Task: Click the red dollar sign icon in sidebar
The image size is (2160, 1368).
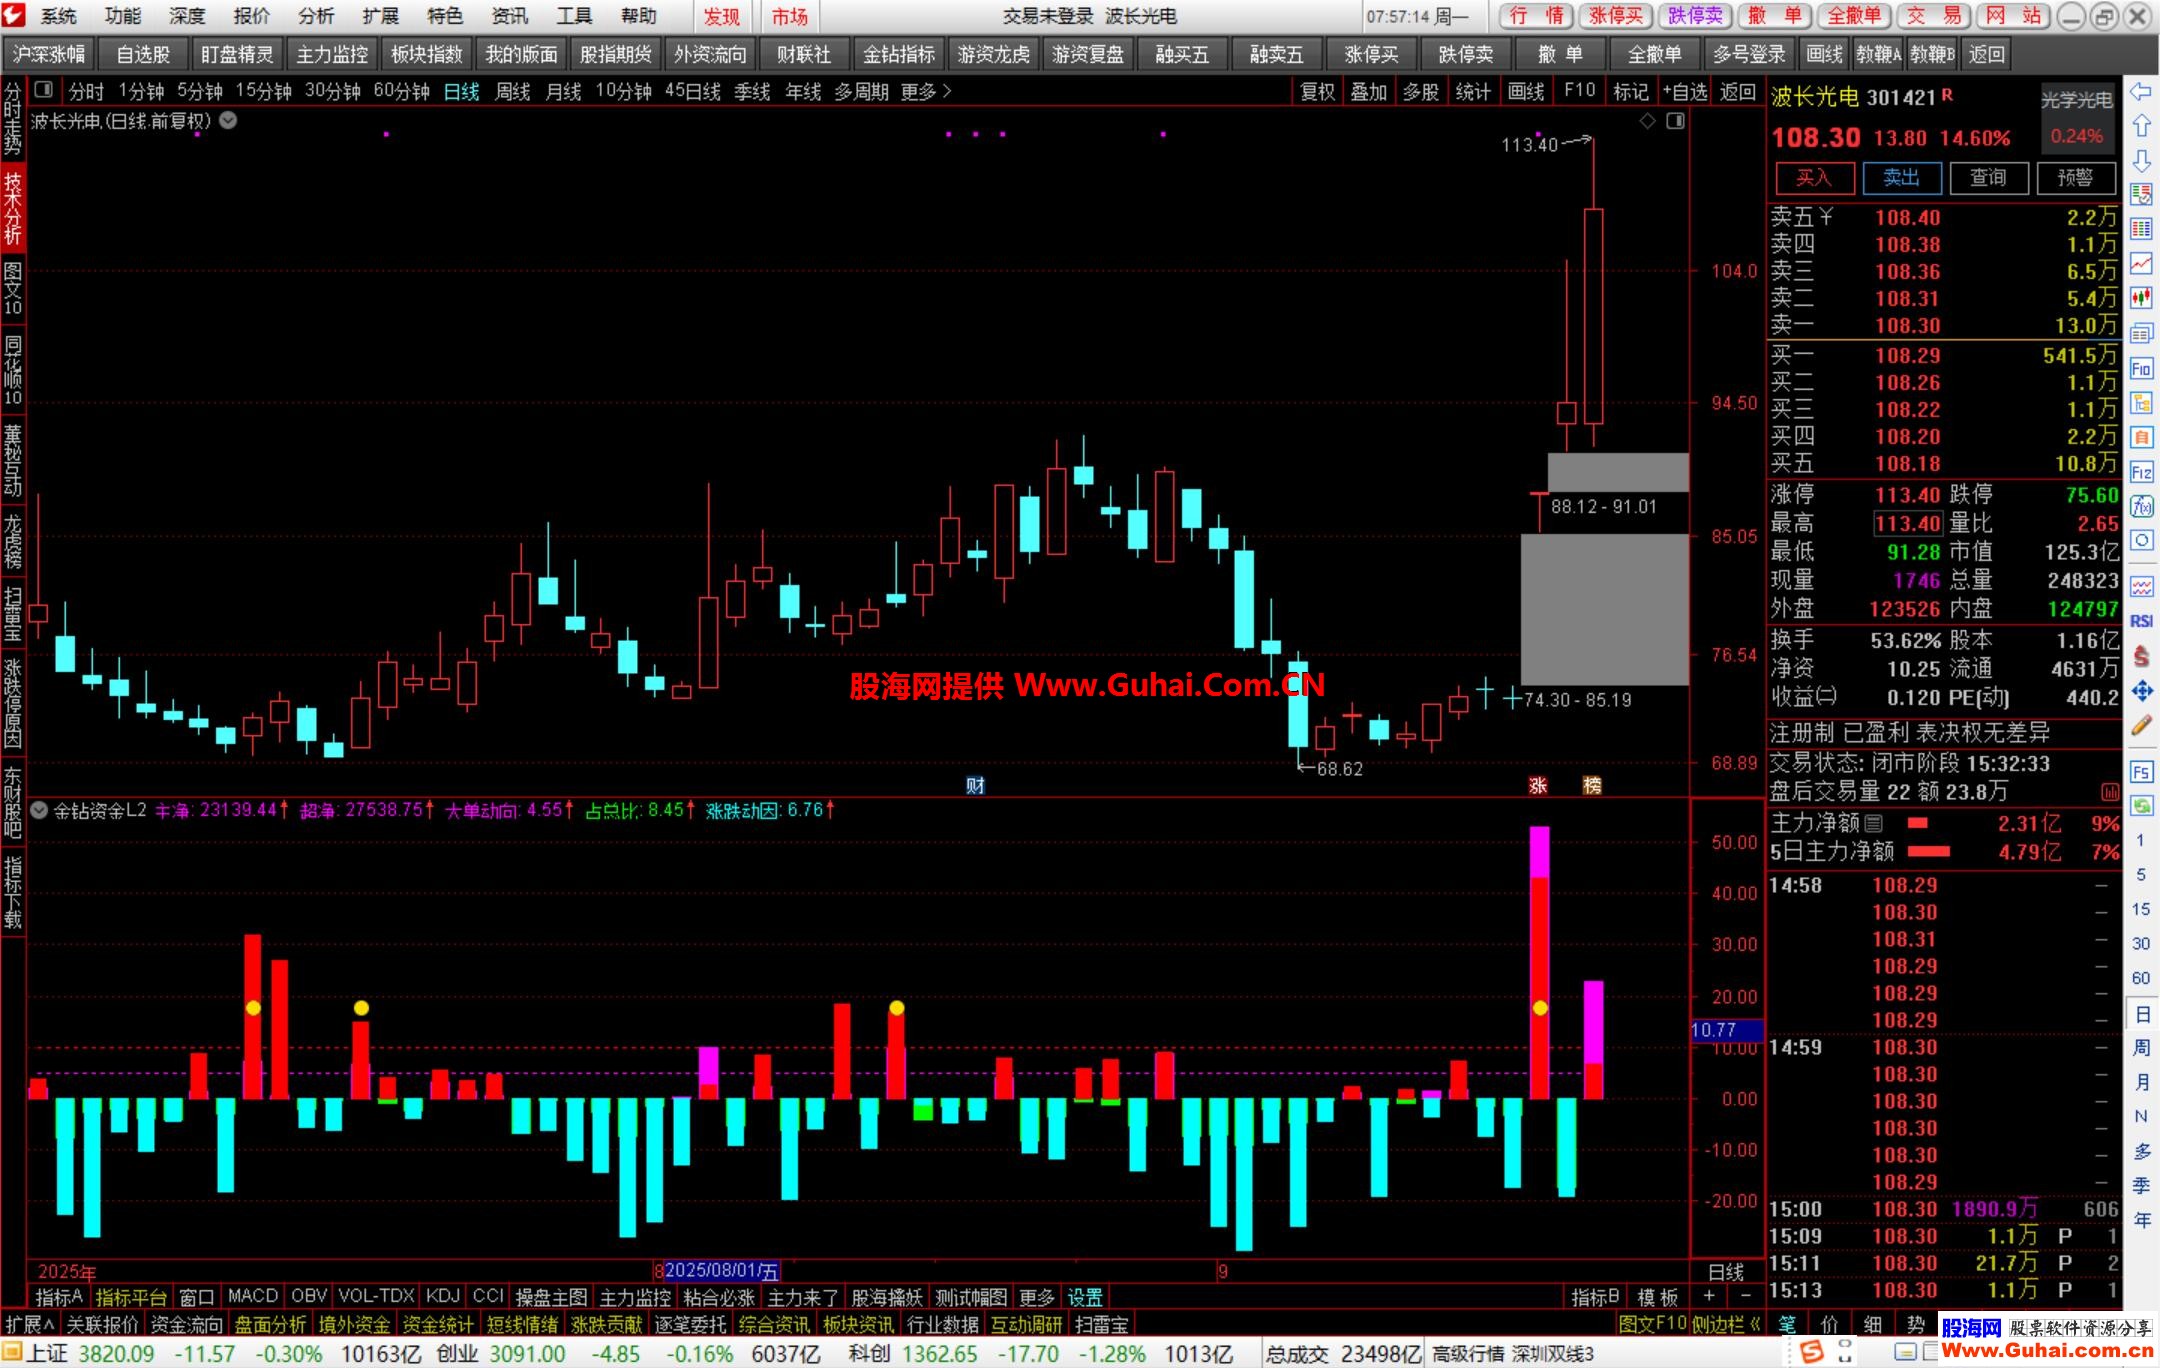Action: pyautogui.click(x=2141, y=656)
